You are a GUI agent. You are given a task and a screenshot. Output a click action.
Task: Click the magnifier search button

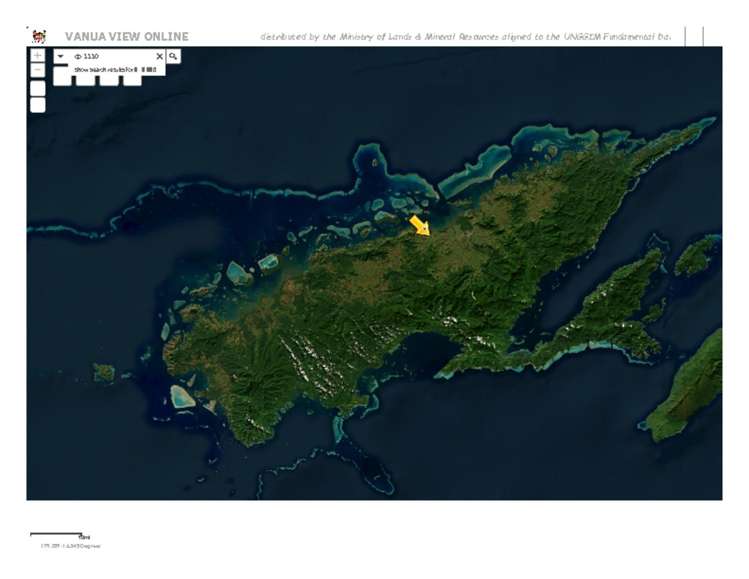(173, 56)
